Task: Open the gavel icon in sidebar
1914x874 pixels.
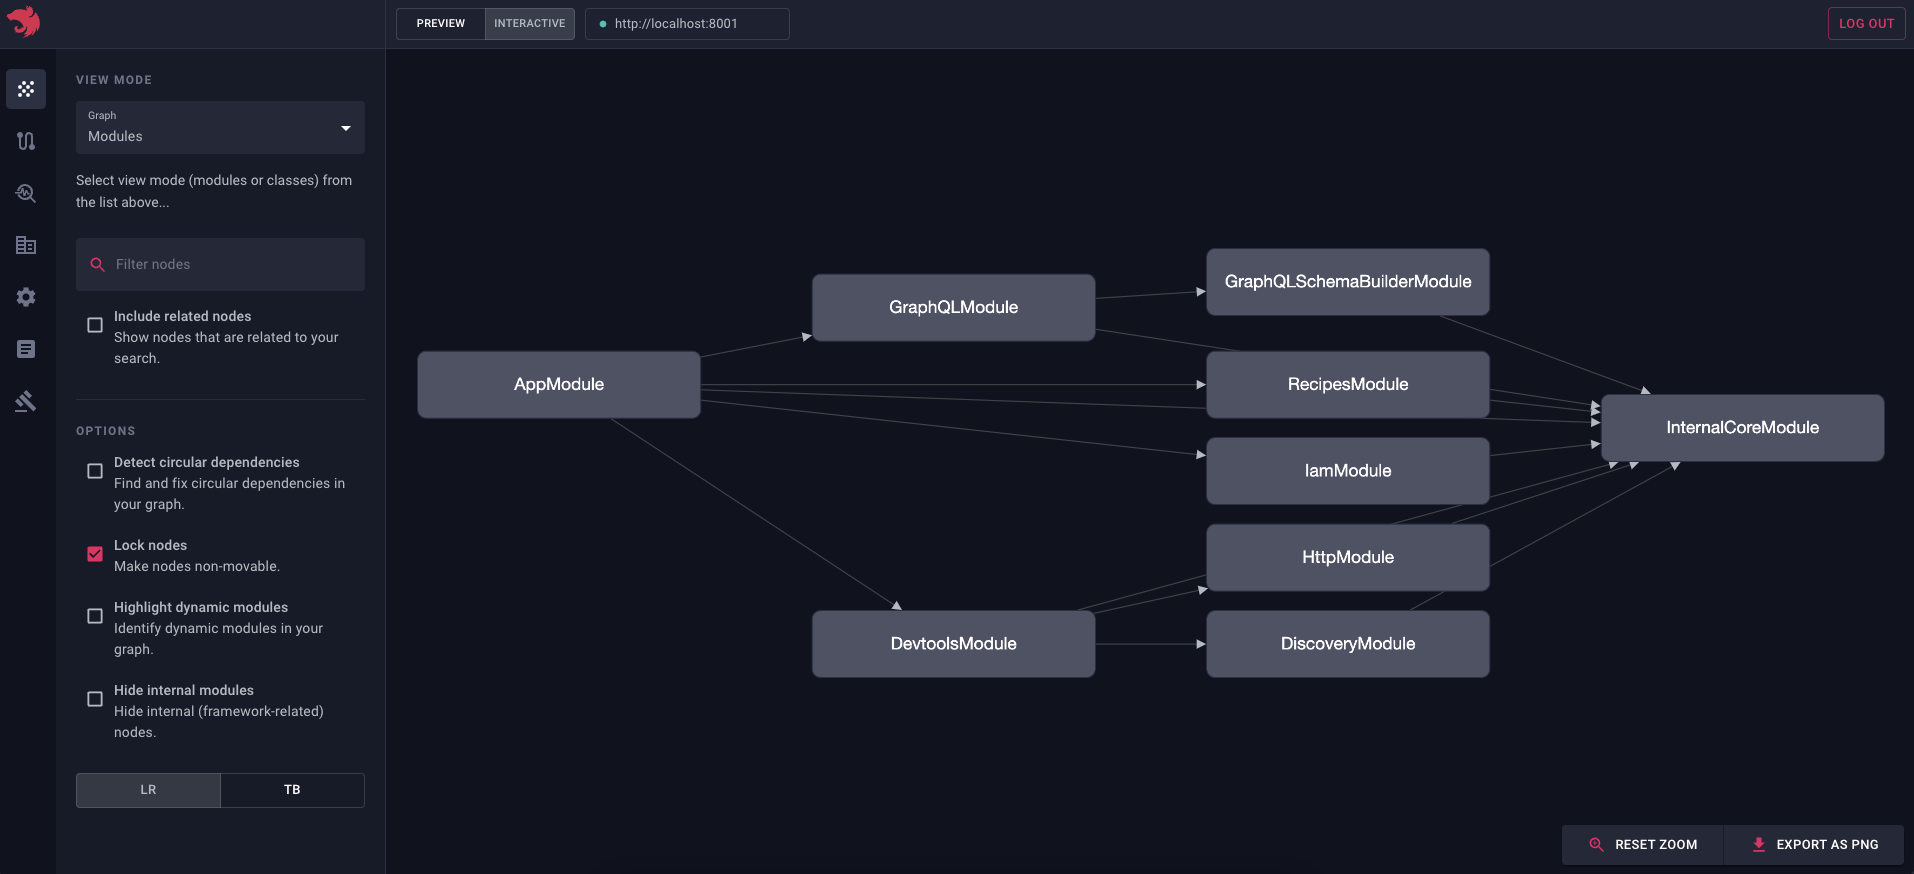Action: point(26,401)
